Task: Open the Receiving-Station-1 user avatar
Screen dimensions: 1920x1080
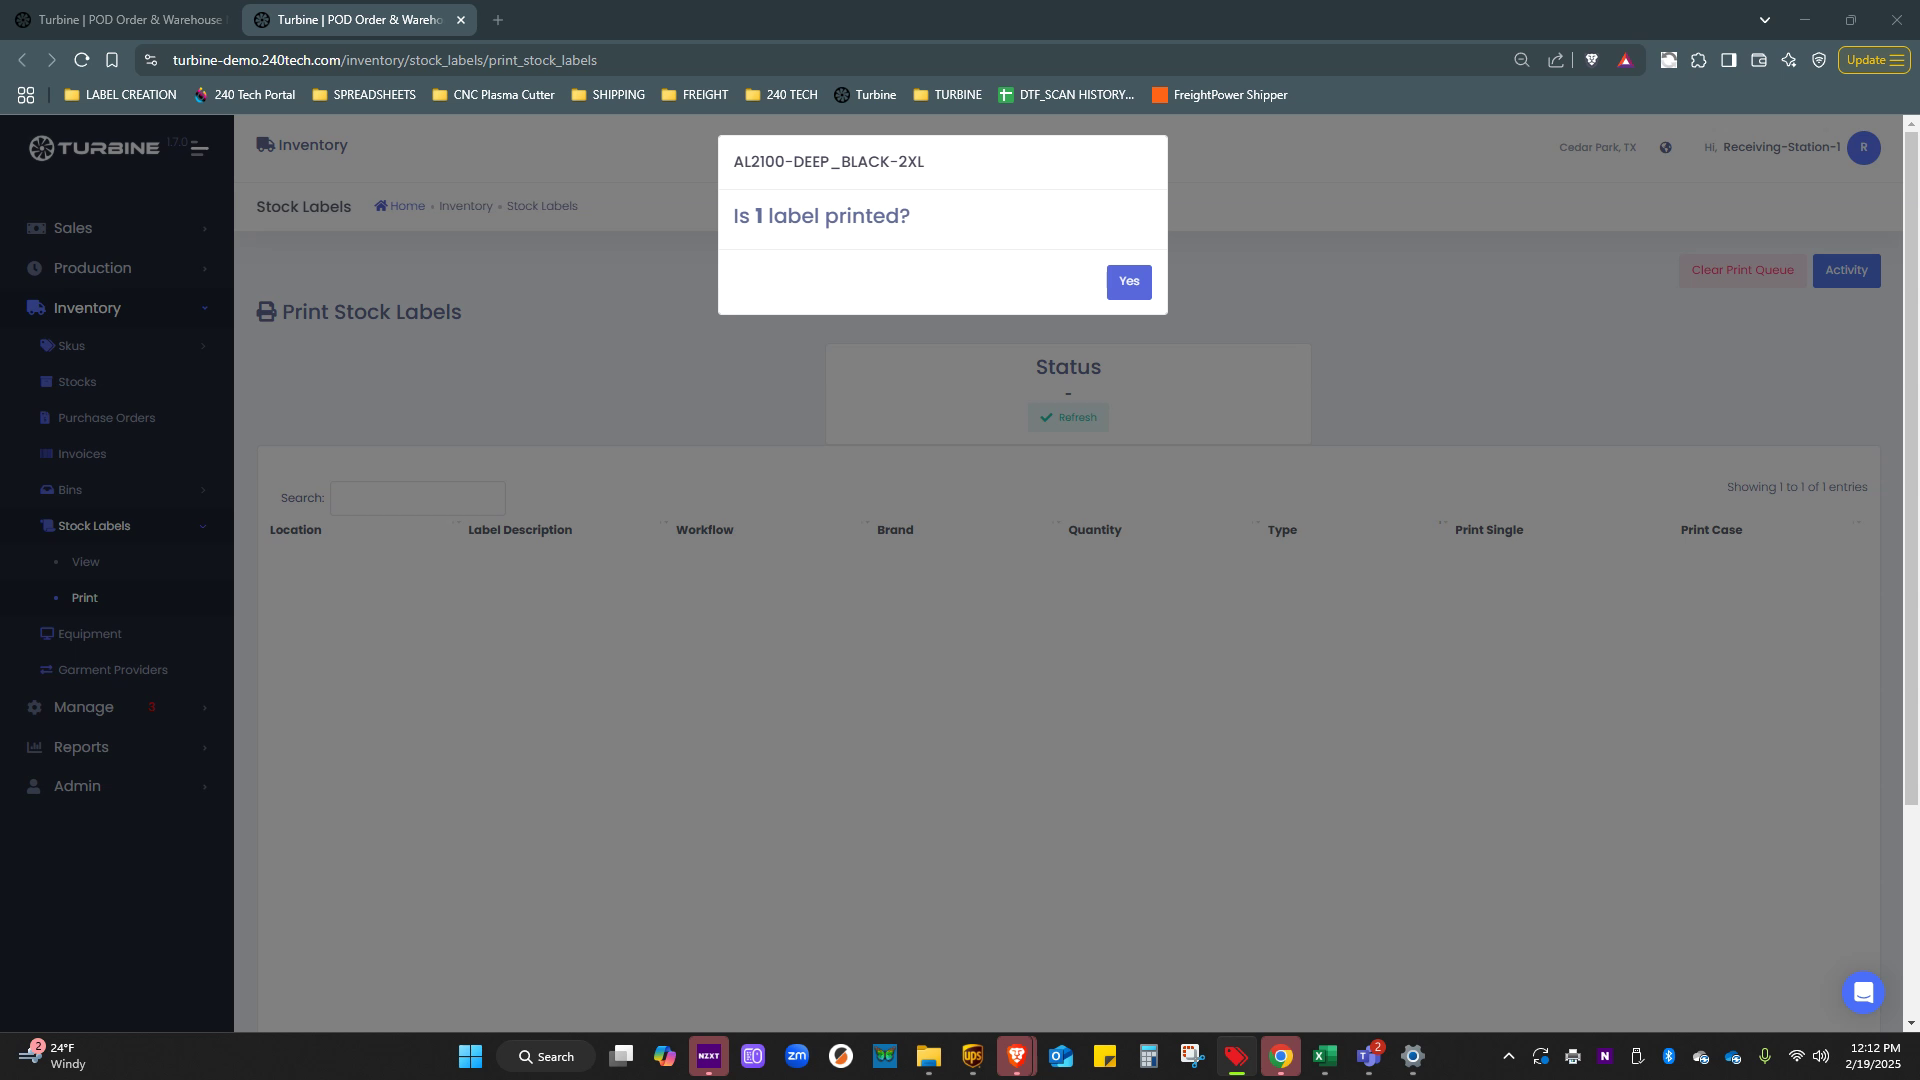Action: 1863,148
